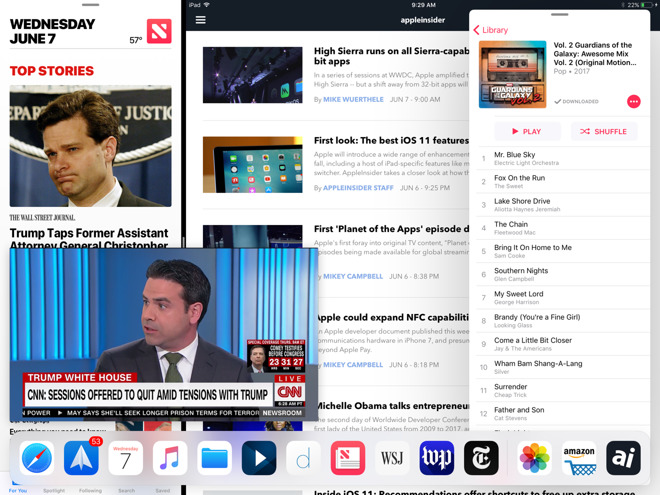Tap the CNN picture-in-picture video
Viewport: 660px width, 495px height.
pos(164,334)
